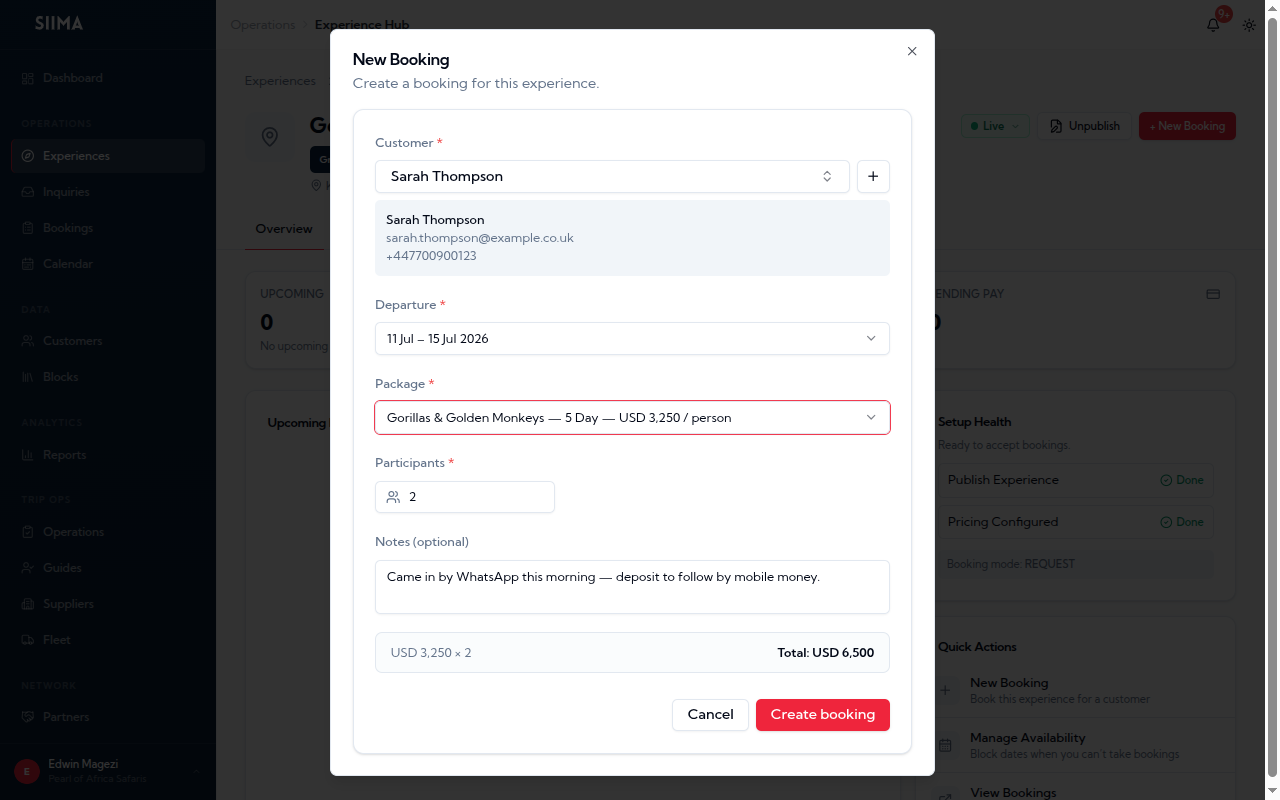Image resolution: width=1280 pixels, height=800 pixels.
Task: Open Fleet in the sidebar
Action: (108, 640)
